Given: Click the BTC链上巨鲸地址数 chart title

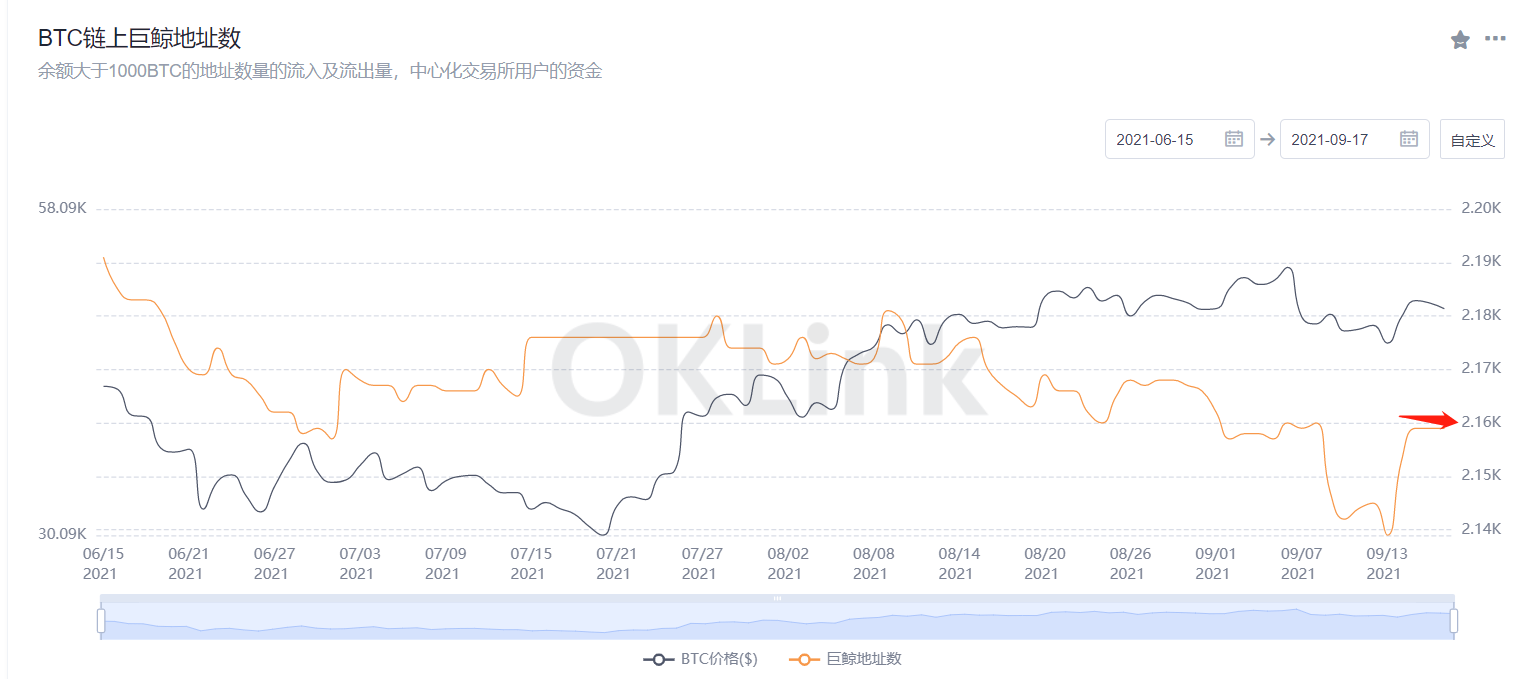Looking at the screenshot, I should (x=139, y=39).
